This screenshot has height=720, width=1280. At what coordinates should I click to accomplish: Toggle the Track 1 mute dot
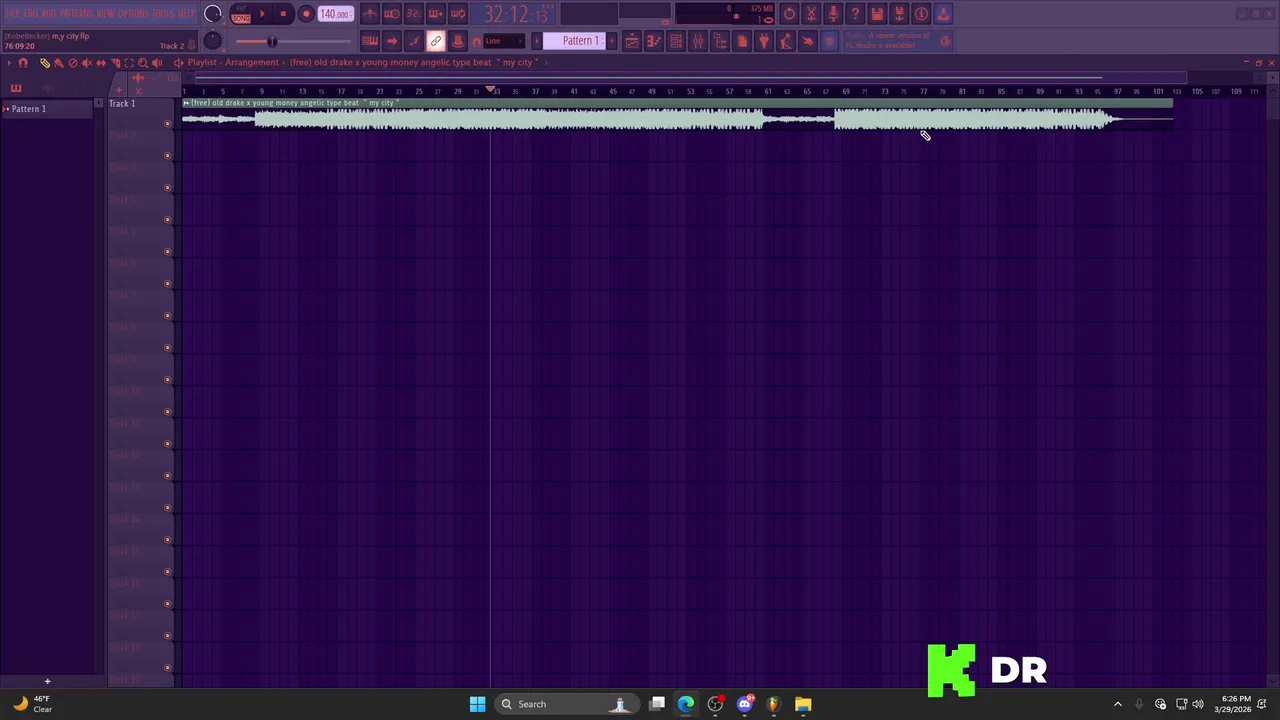point(167,124)
